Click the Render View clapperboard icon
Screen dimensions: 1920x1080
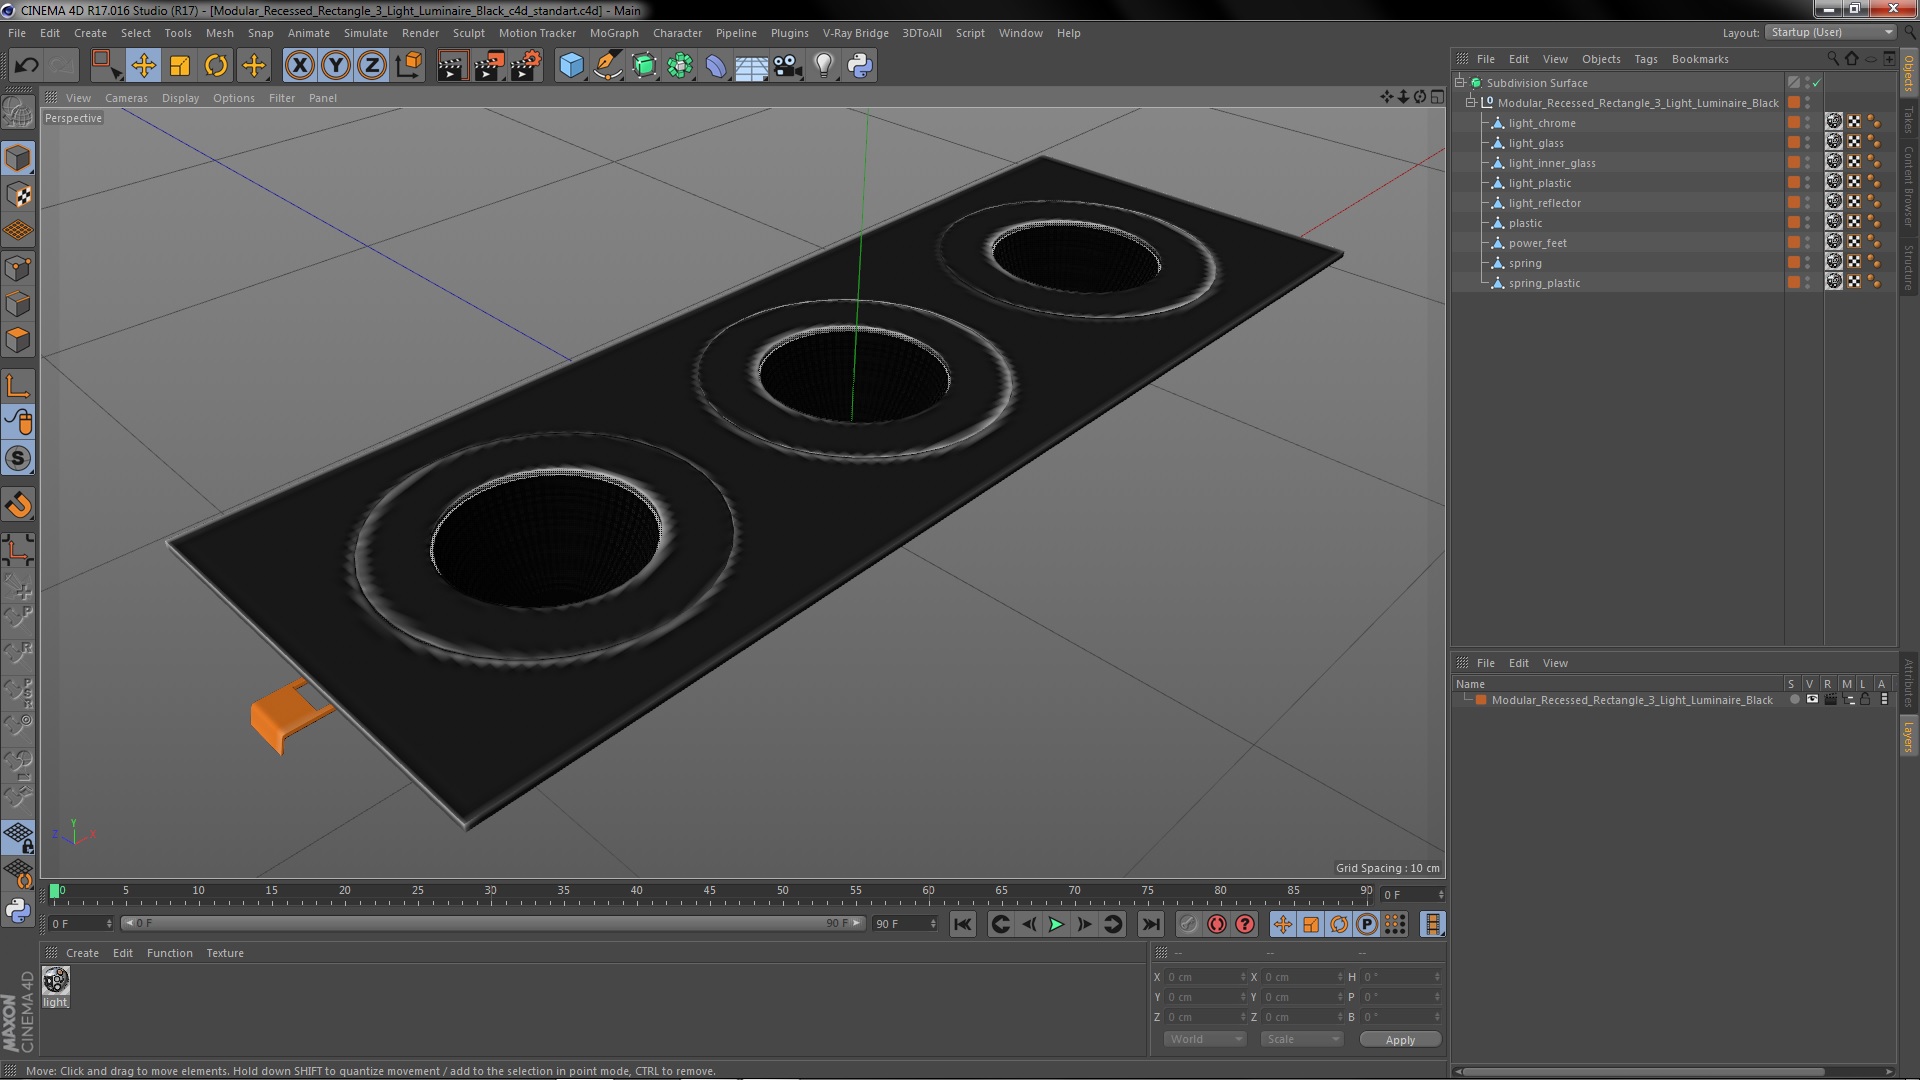pyautogui.click(x=452, y=66)
